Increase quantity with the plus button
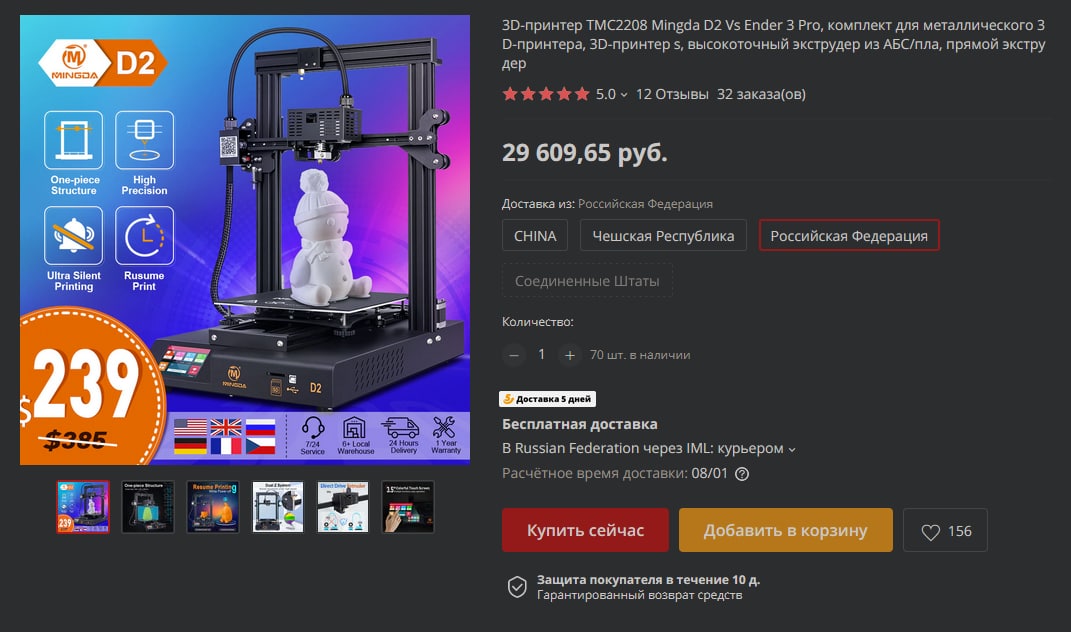Screen dimensions: 1071x632 click(x=570, y=355)
